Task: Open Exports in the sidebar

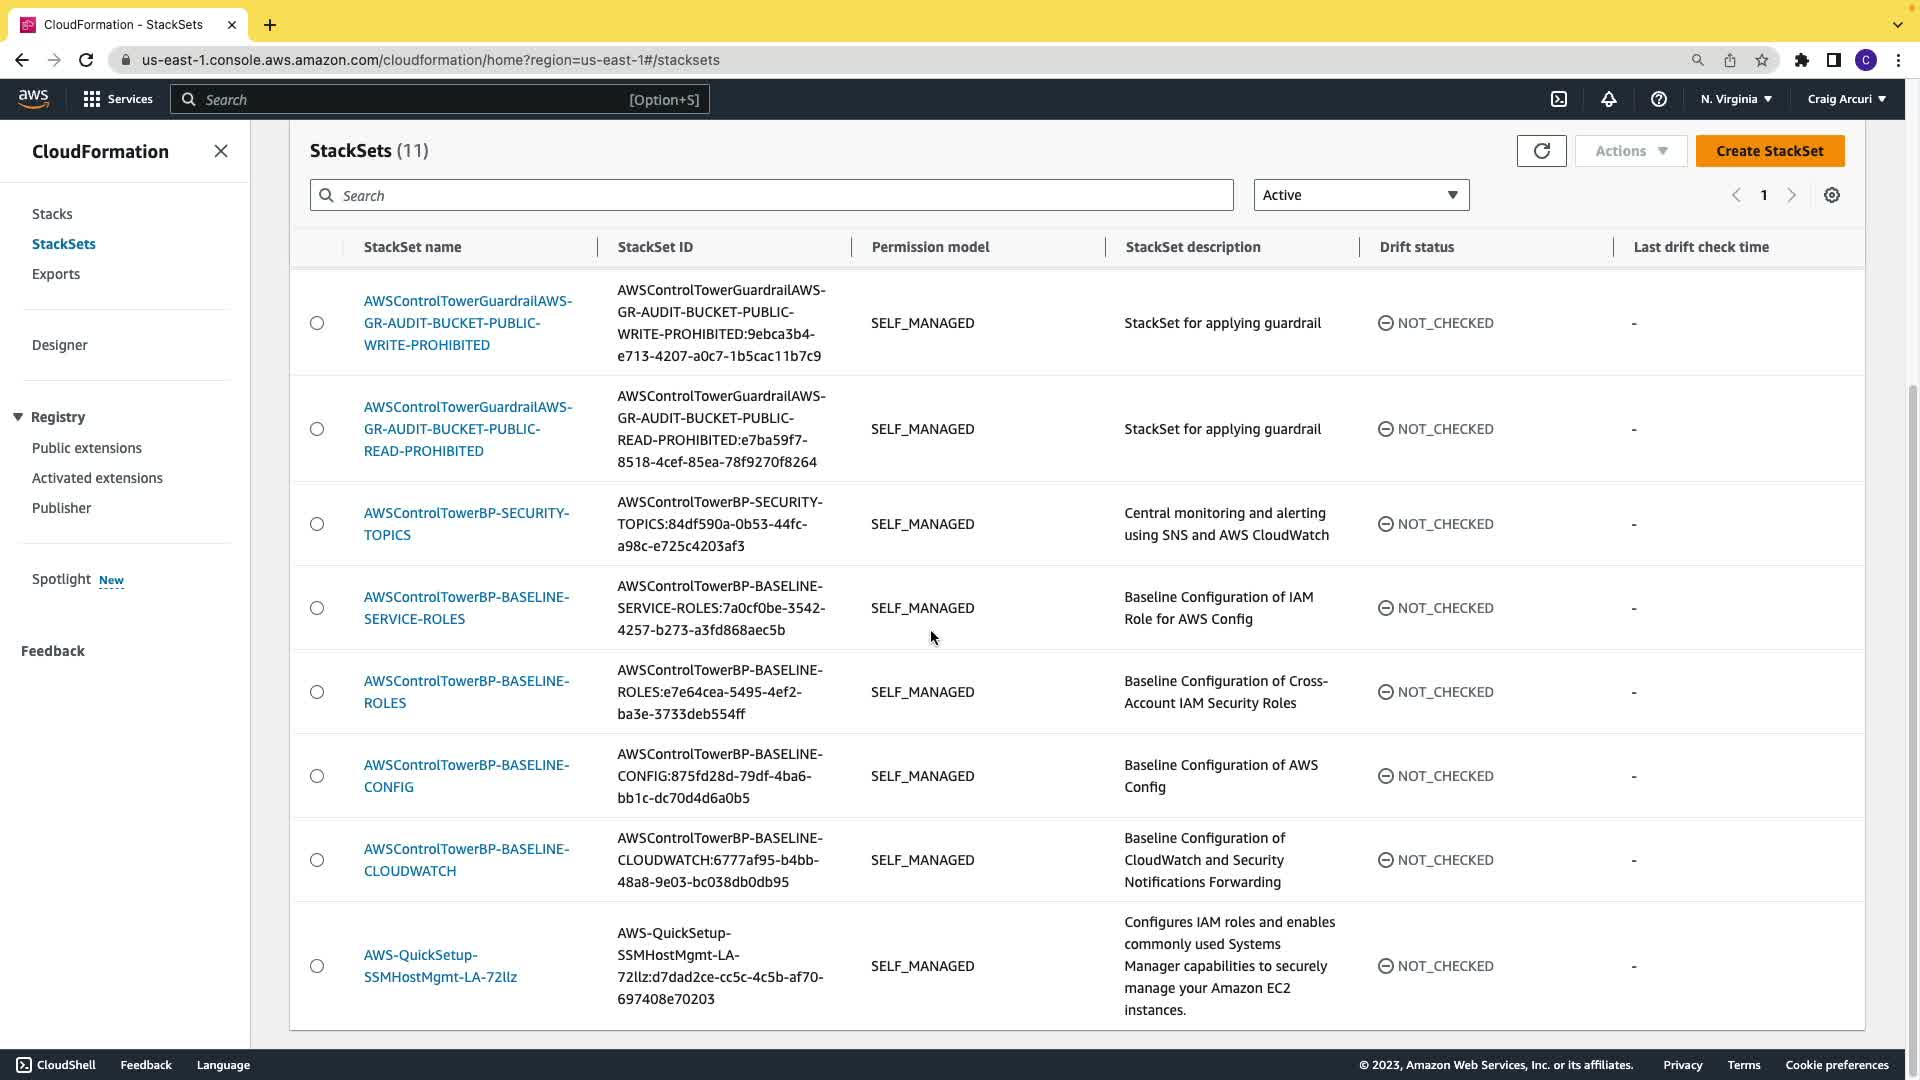Action: pyautogui.click(x=56, y=274)
